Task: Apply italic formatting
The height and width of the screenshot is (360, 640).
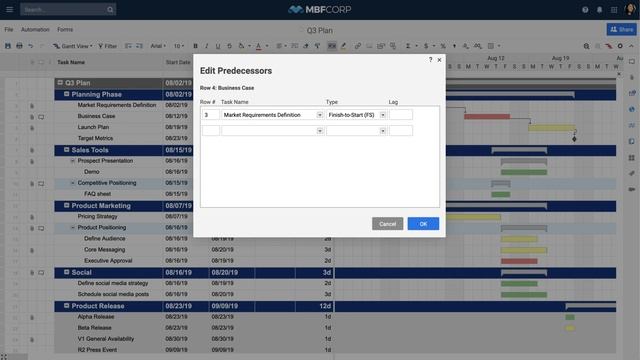Action: (207, 46)
